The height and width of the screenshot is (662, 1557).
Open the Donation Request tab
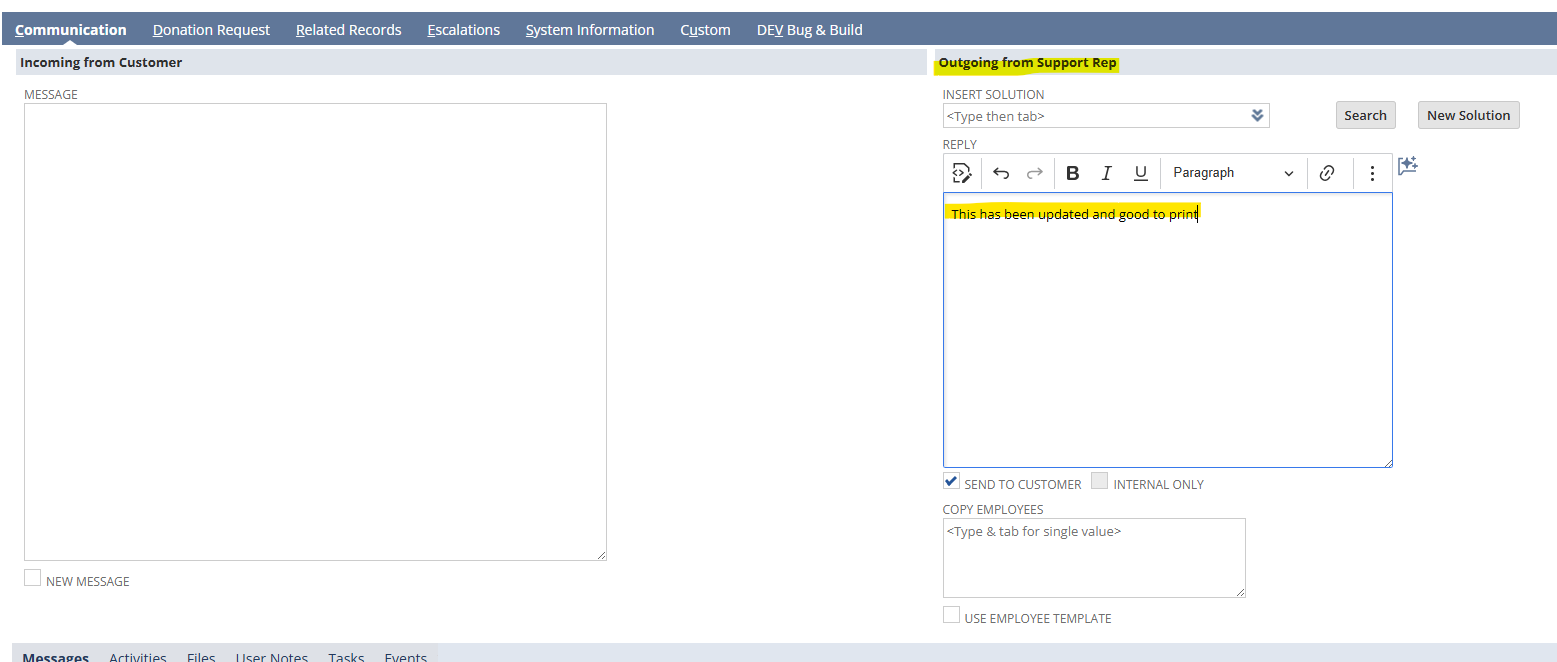point(211,30)
